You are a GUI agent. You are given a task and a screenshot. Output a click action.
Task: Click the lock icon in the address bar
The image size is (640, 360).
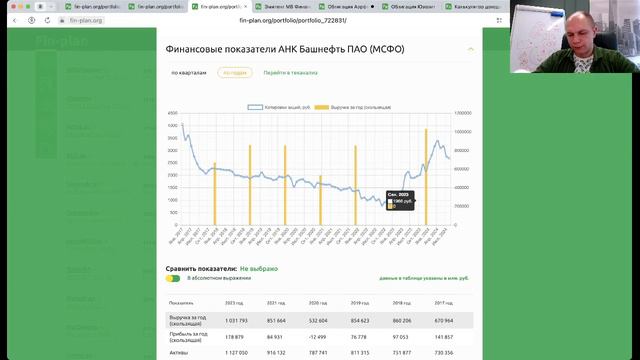tap(62, 20)
